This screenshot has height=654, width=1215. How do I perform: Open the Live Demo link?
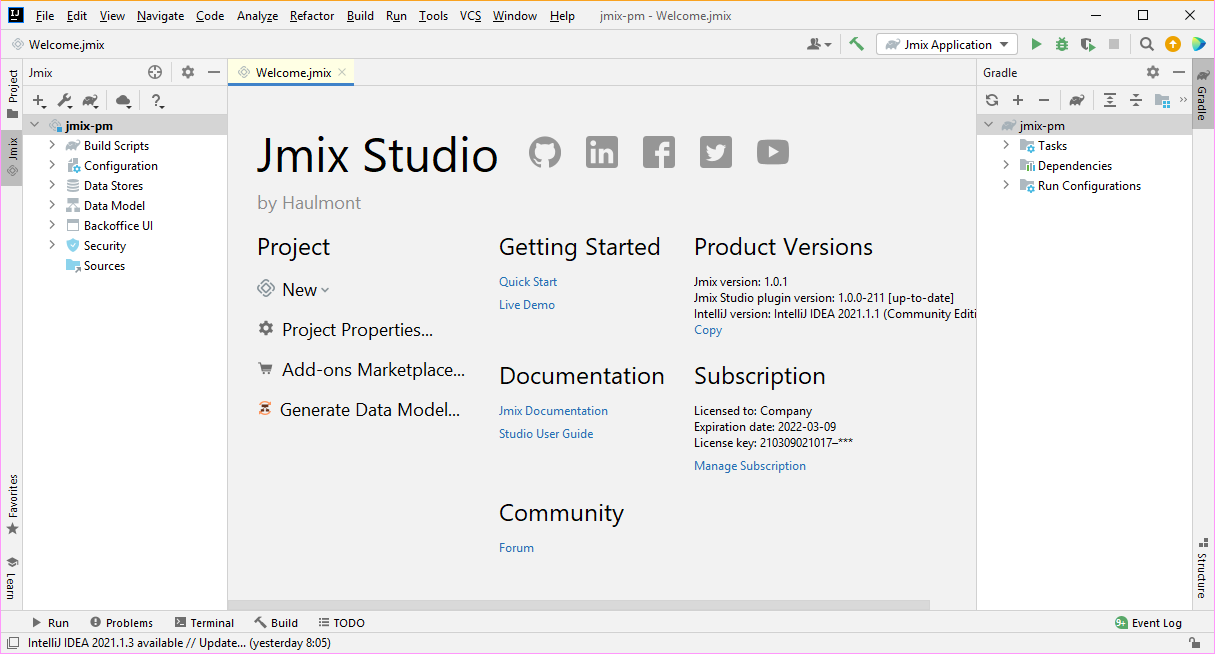pyautogui.click(x=527, y=305)
